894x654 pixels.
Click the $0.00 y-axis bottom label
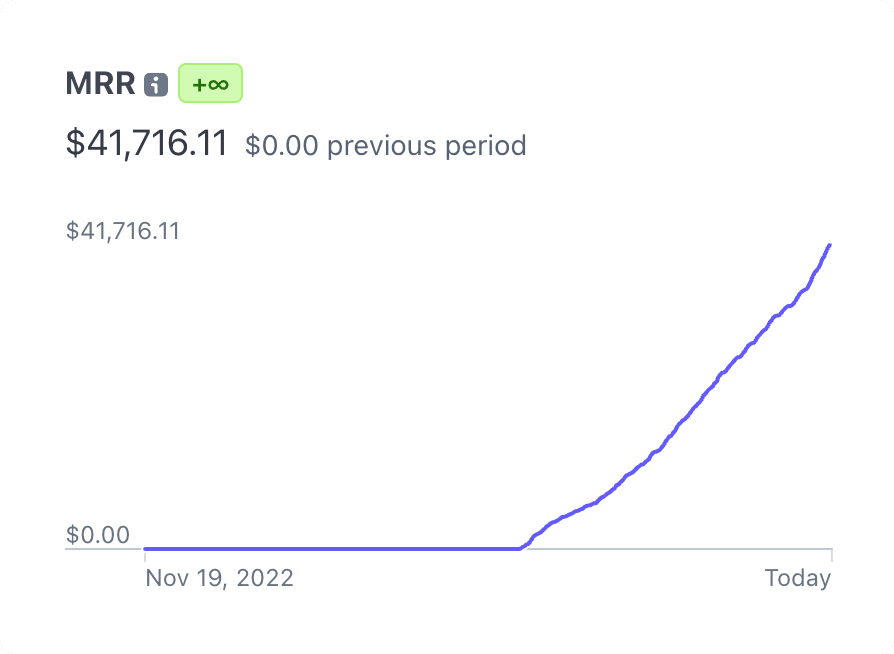(x=98, y=535)
